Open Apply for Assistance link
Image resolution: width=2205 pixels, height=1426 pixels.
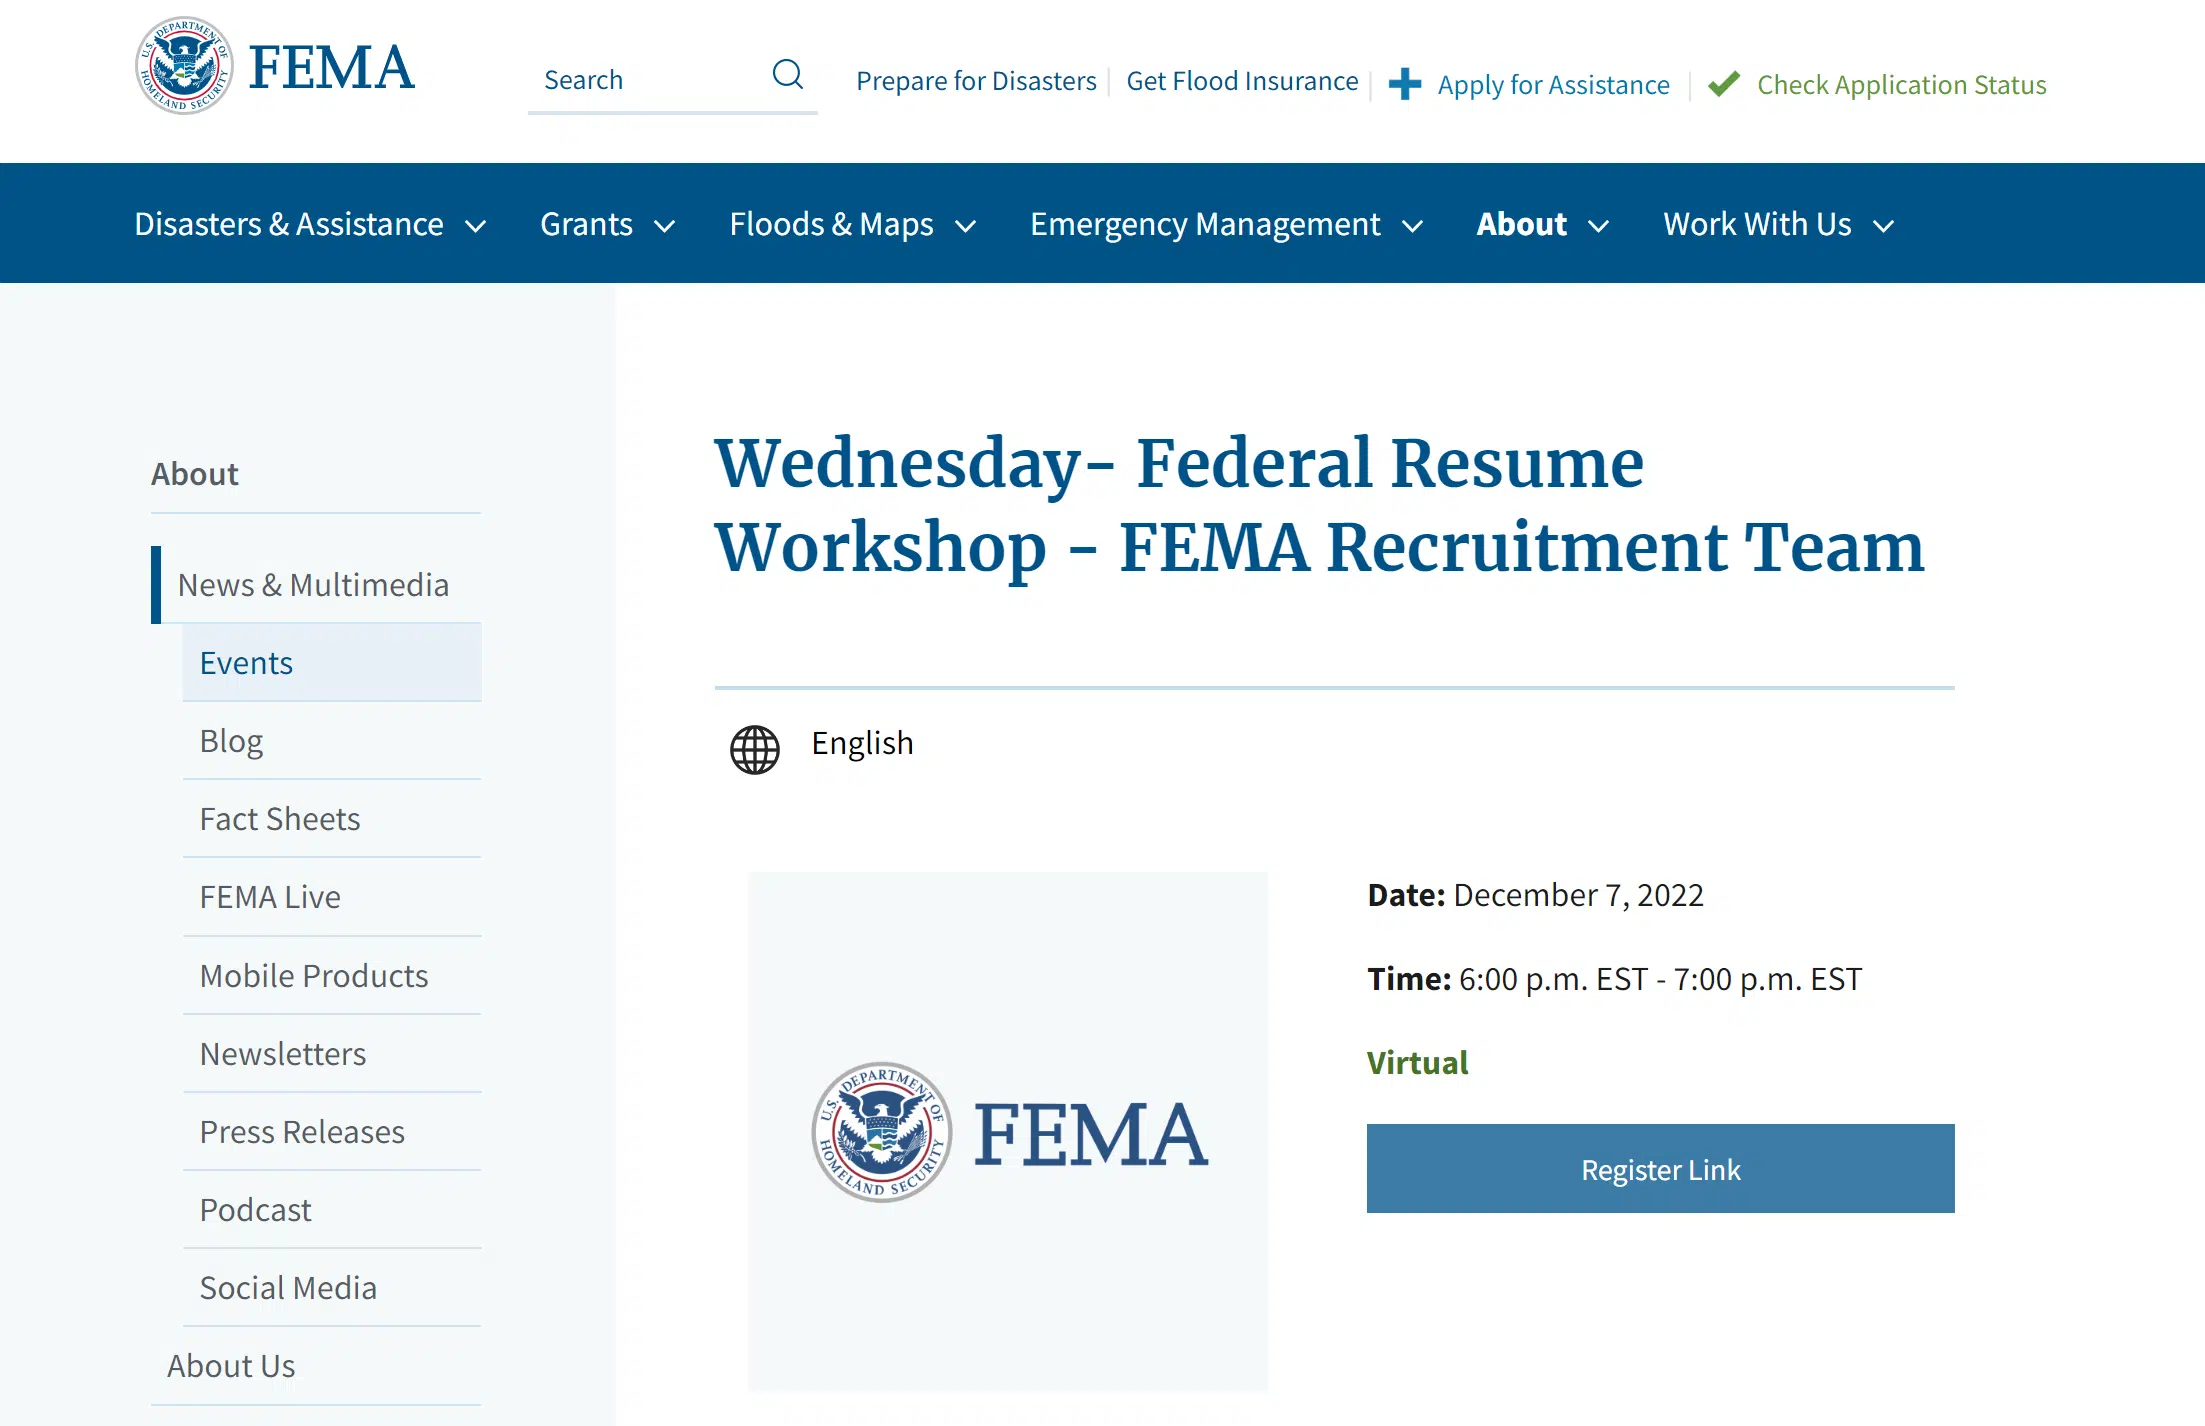(x=1553, y=85)
